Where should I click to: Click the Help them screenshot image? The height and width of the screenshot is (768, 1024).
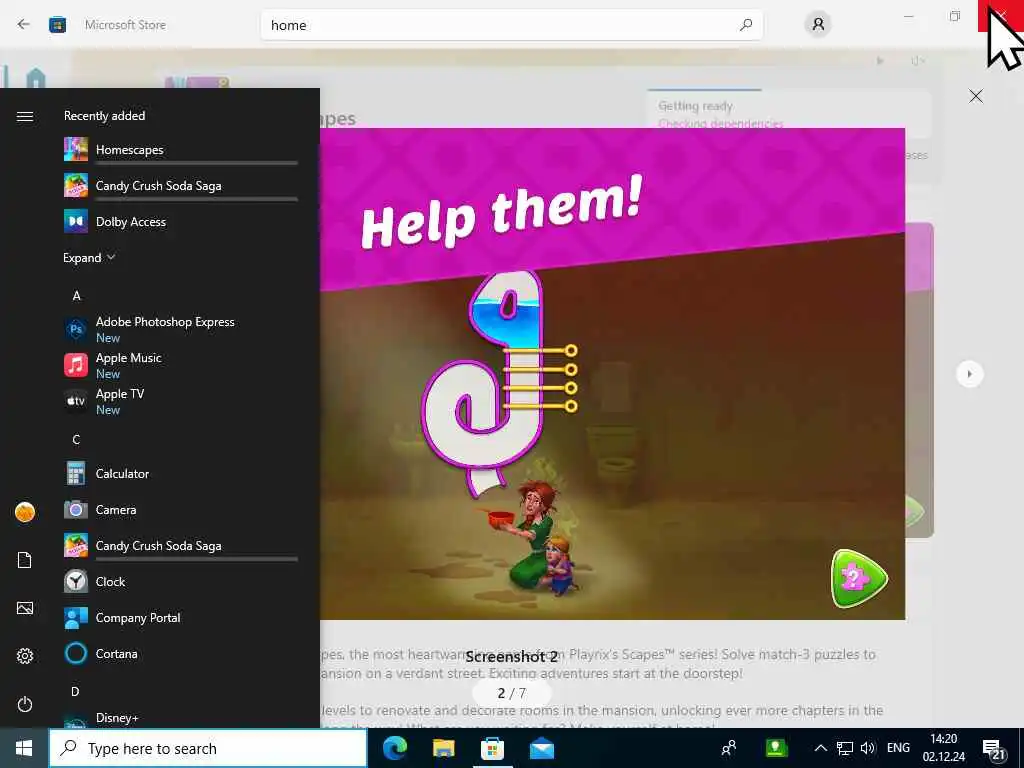(612, 374)
